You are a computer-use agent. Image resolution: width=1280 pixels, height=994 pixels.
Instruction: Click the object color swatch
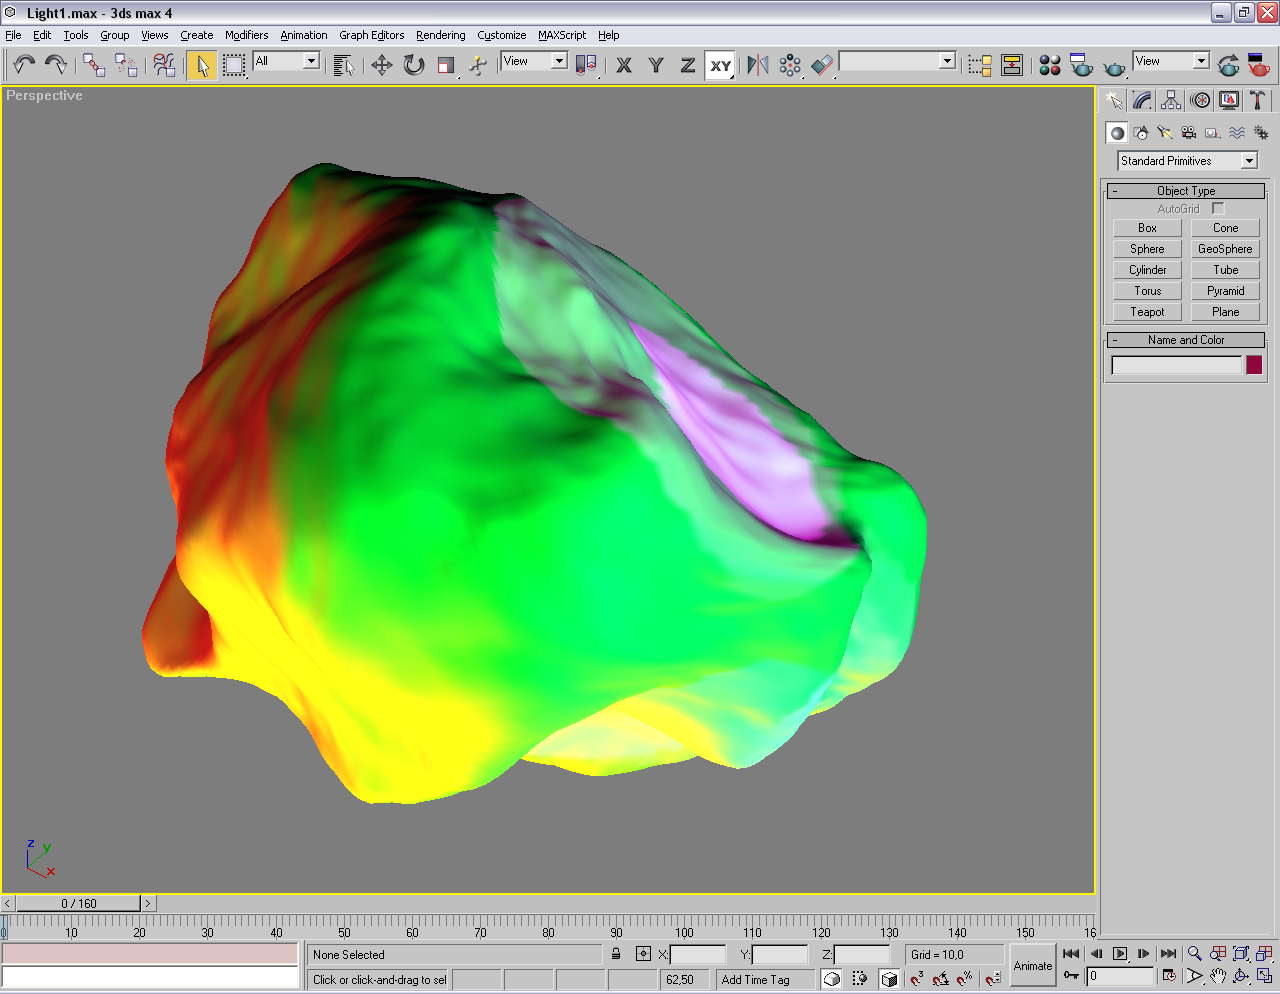pos(1254,365)
